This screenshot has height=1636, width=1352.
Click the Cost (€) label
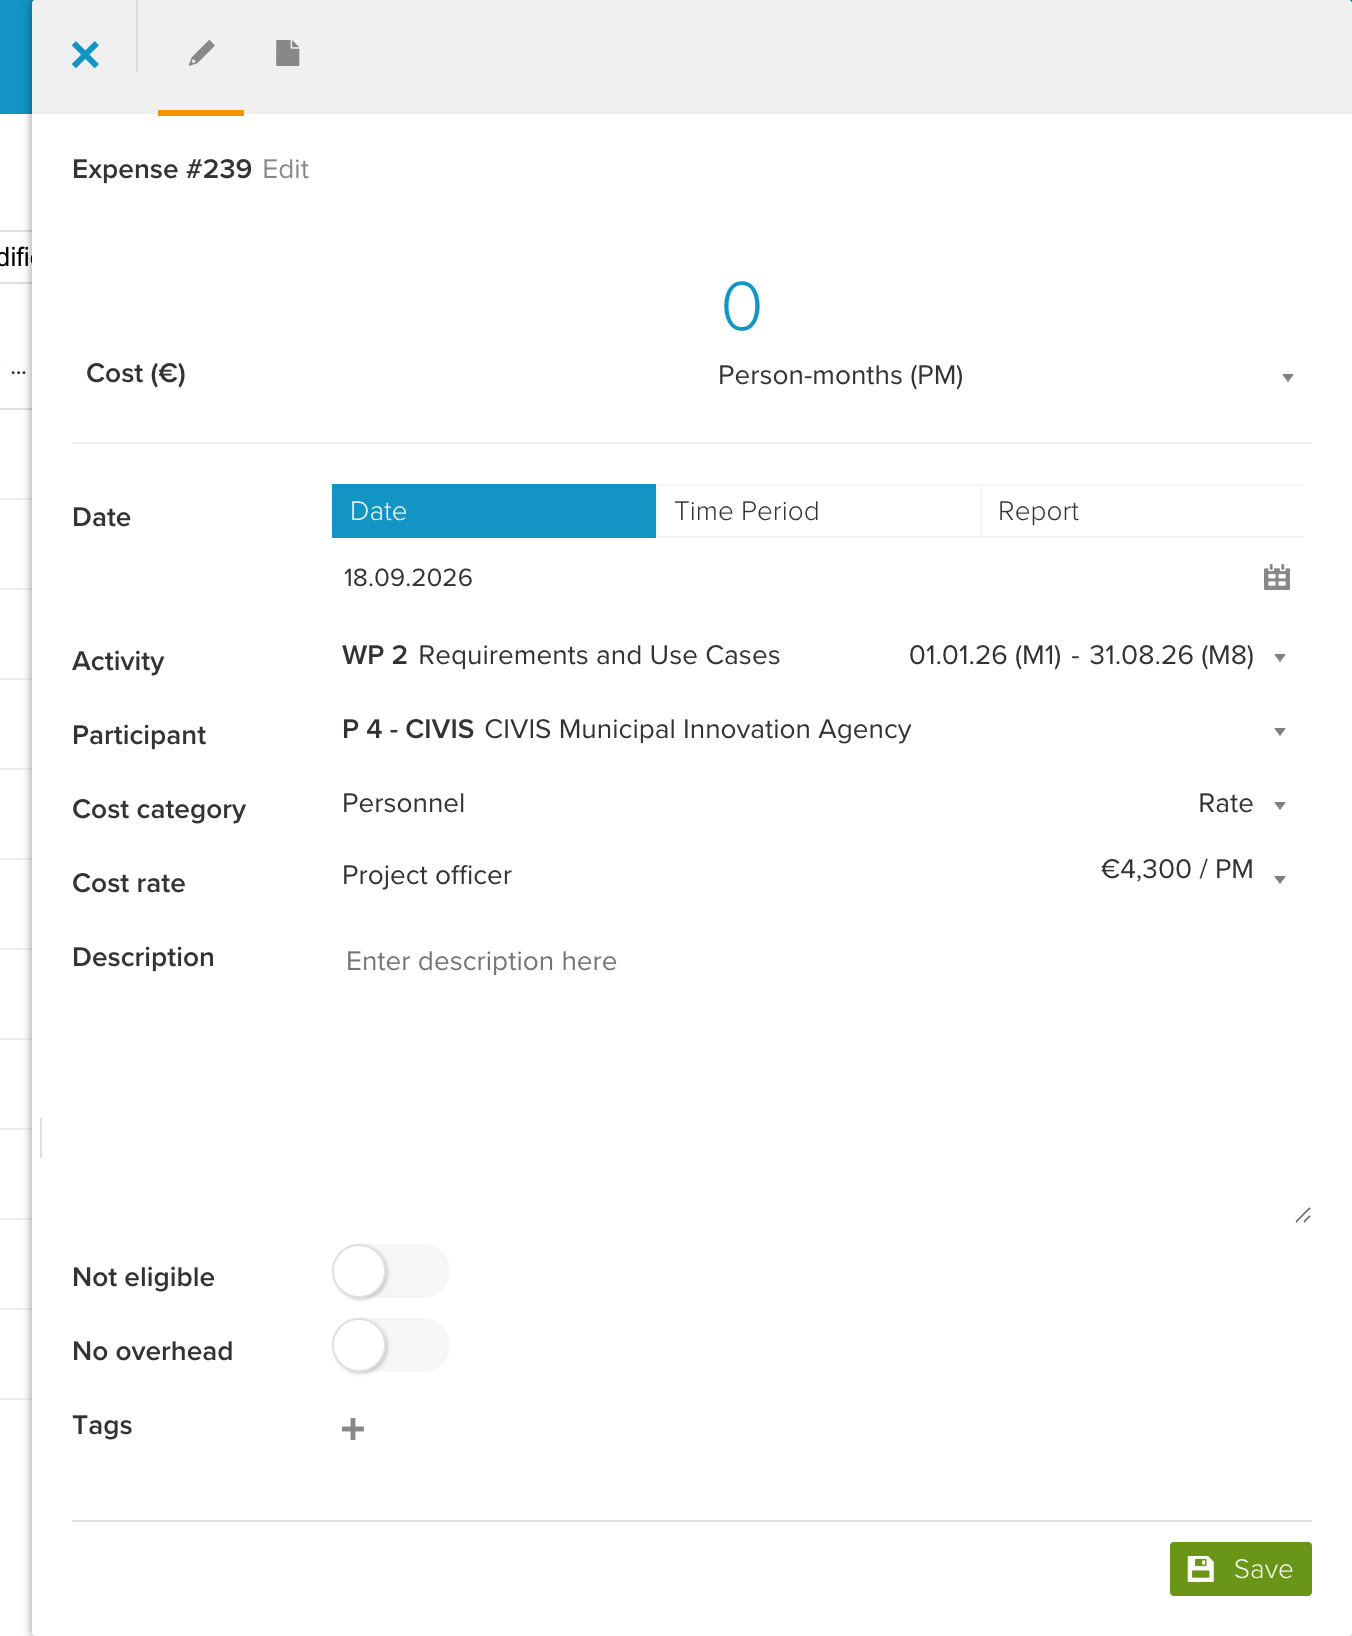click(x=136, y=373)
